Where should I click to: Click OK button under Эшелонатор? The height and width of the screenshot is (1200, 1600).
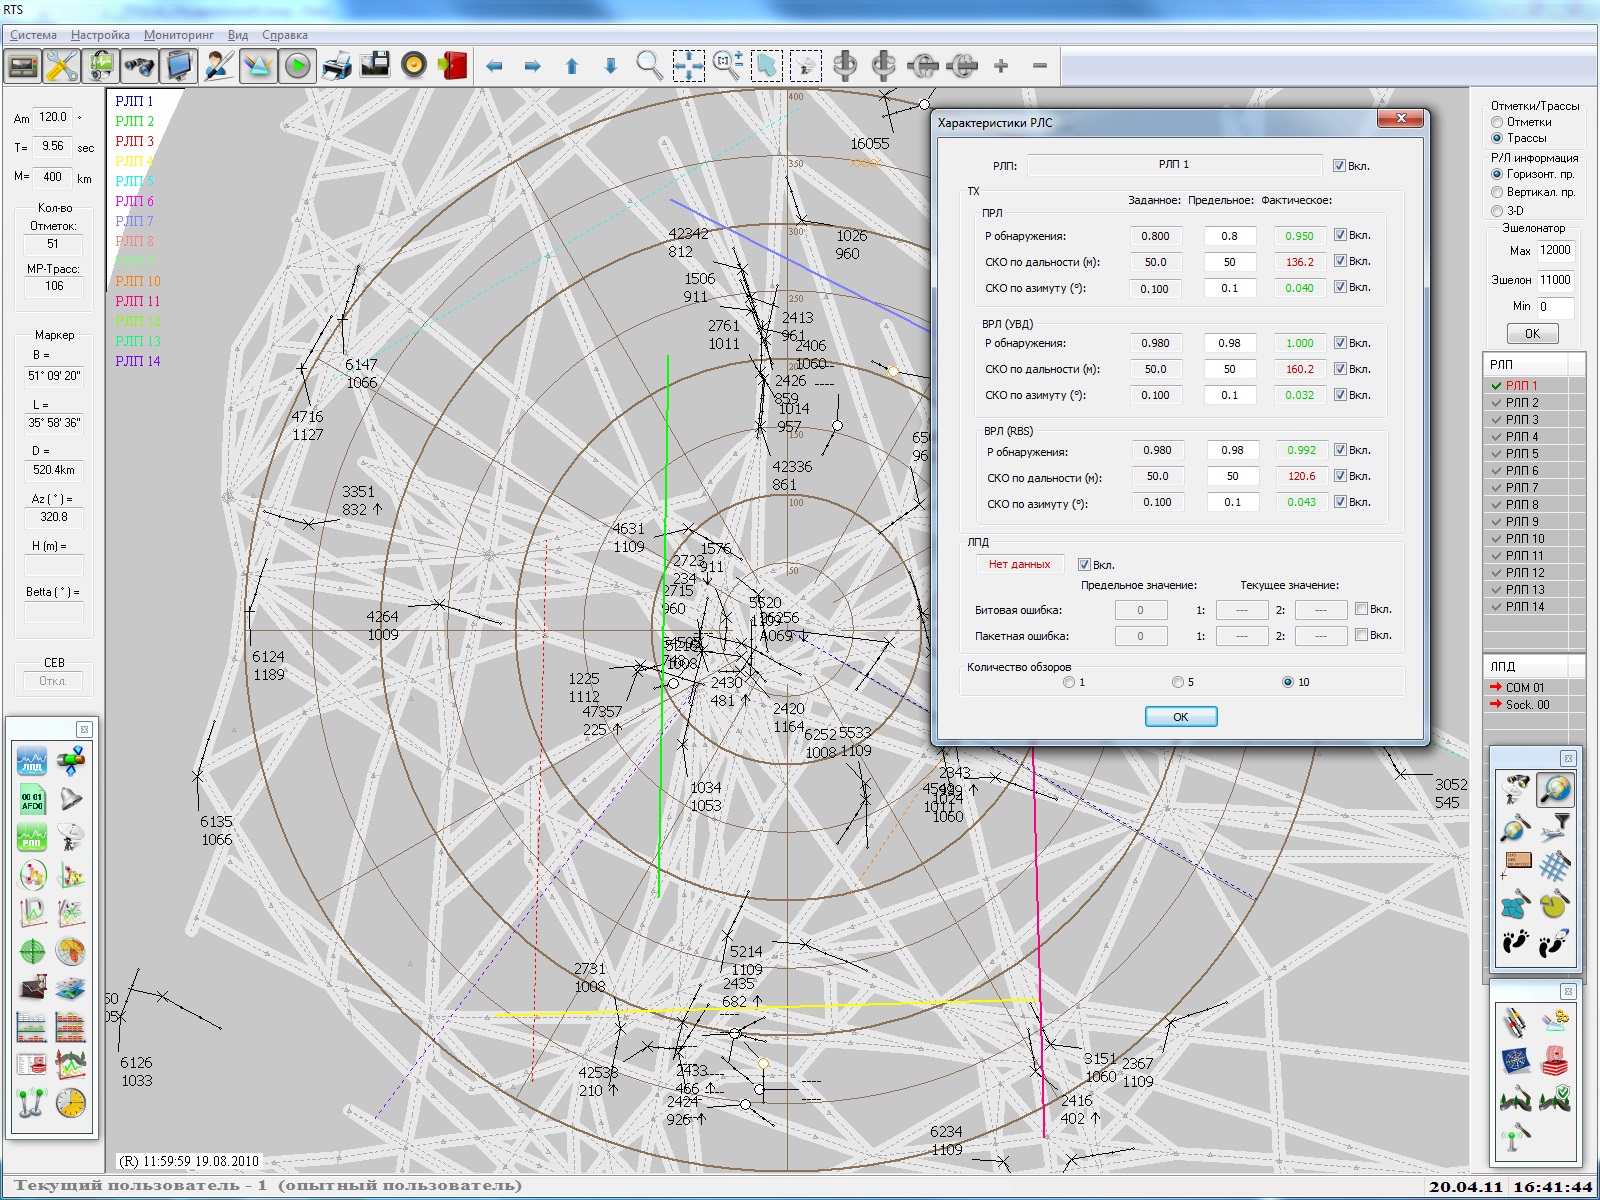pos(1532,334)
